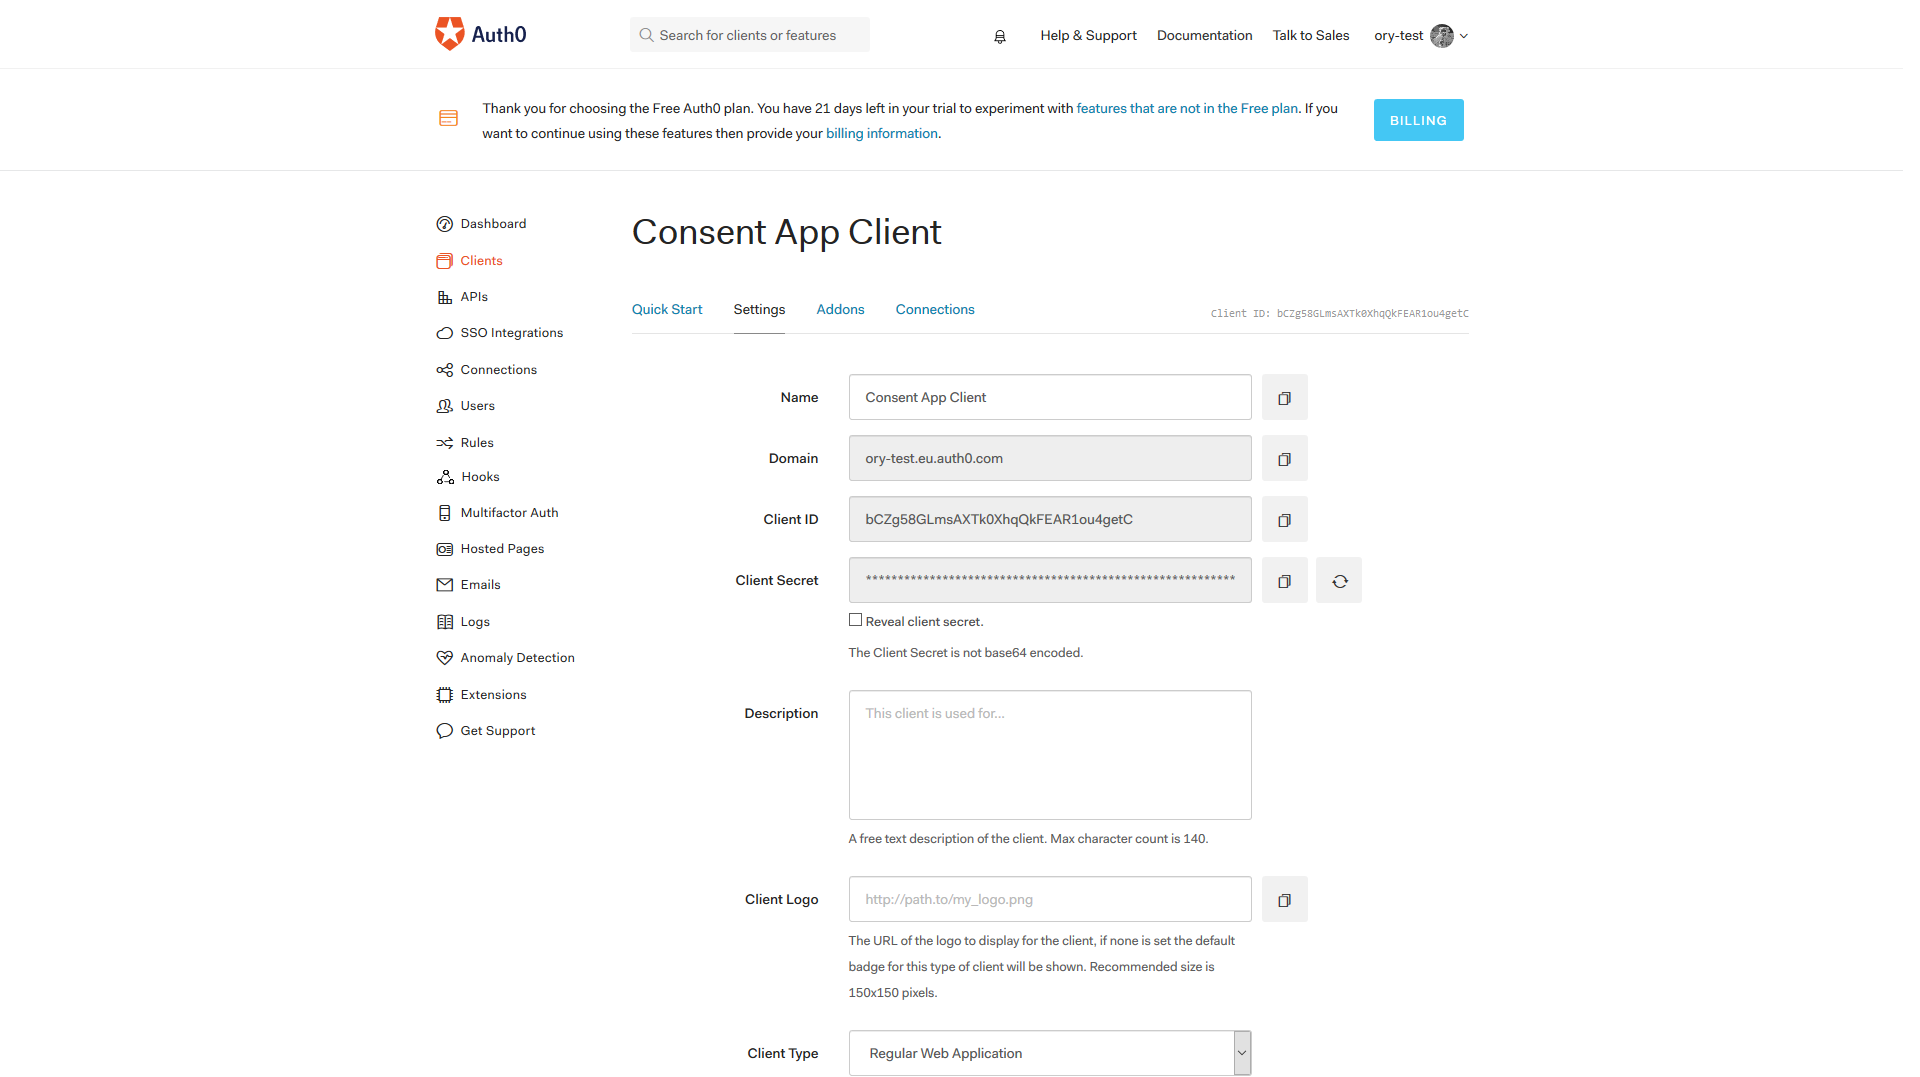Open Help & Support menu
The image size is (1920, 1077).
click(x=1088, y=36)
